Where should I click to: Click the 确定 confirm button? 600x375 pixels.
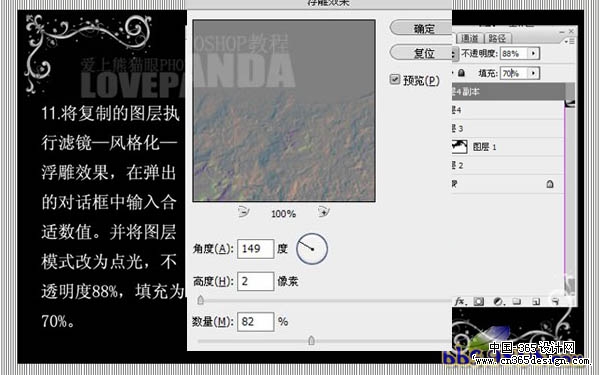tap(421, 28)
